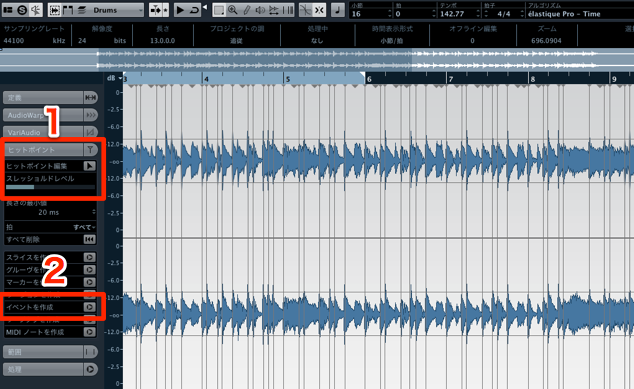The image size is (634, 389).
Task: Click MIDI ノートを作成 play button
Action: click(x=89, y=332)
